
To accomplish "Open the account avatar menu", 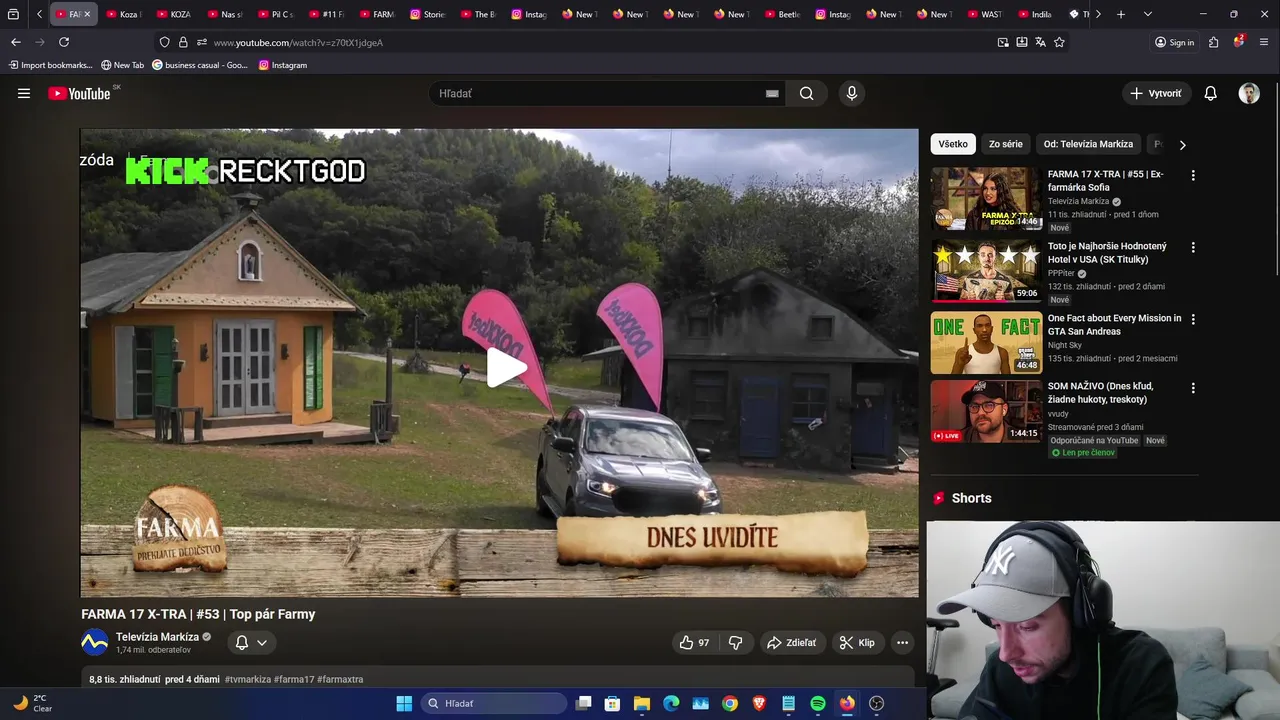I will pos(1249,93).
